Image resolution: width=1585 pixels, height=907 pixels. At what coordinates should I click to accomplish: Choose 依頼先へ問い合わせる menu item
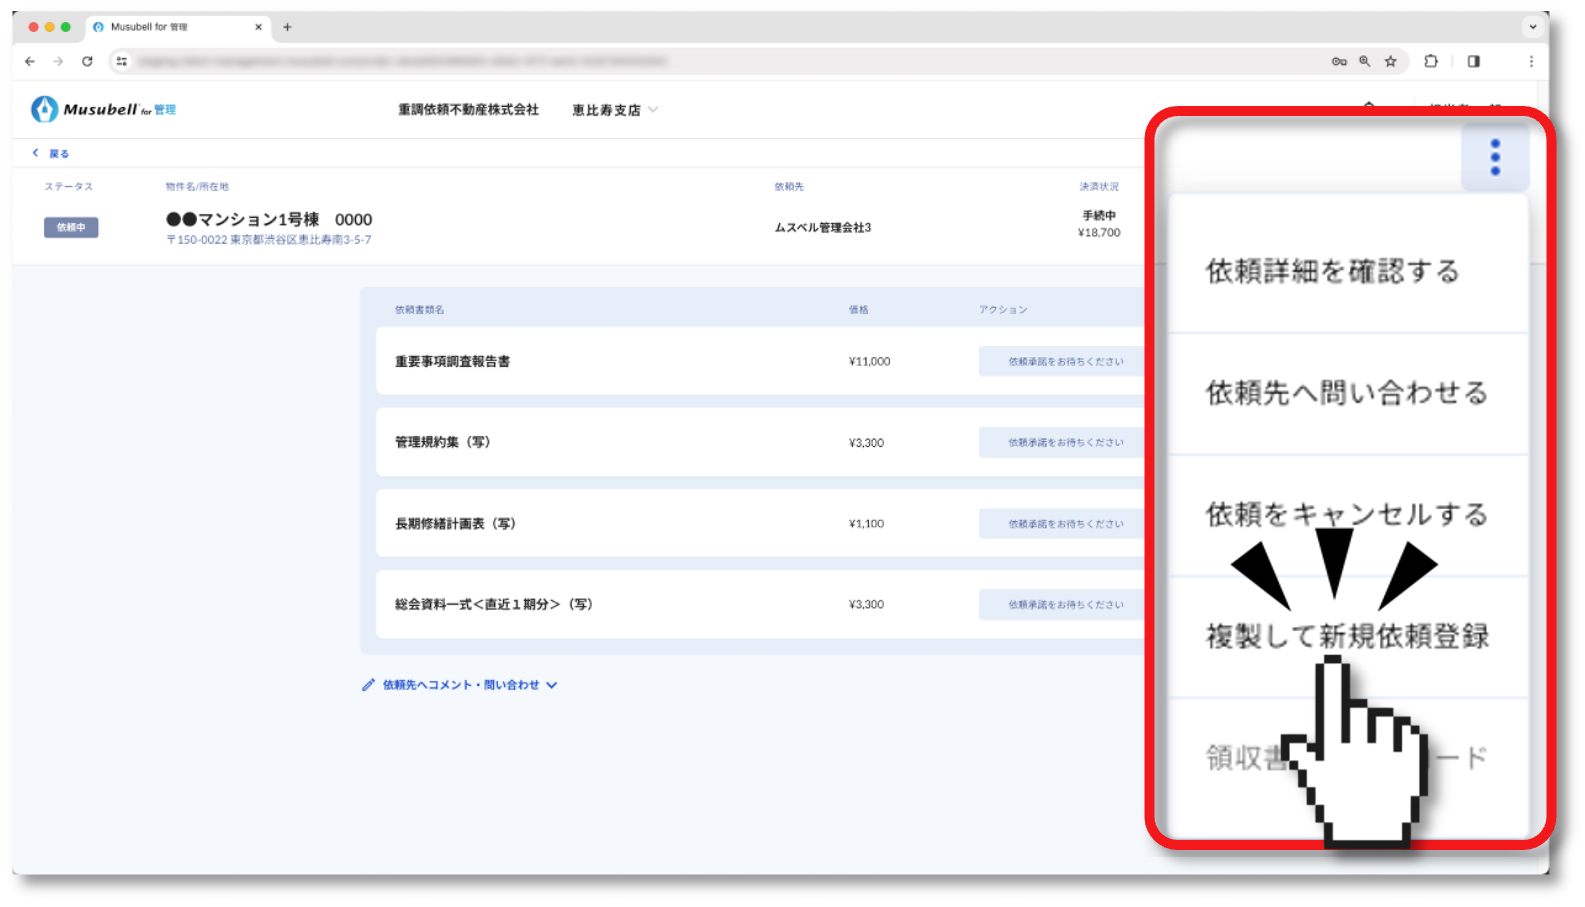tap(1346, 393)
